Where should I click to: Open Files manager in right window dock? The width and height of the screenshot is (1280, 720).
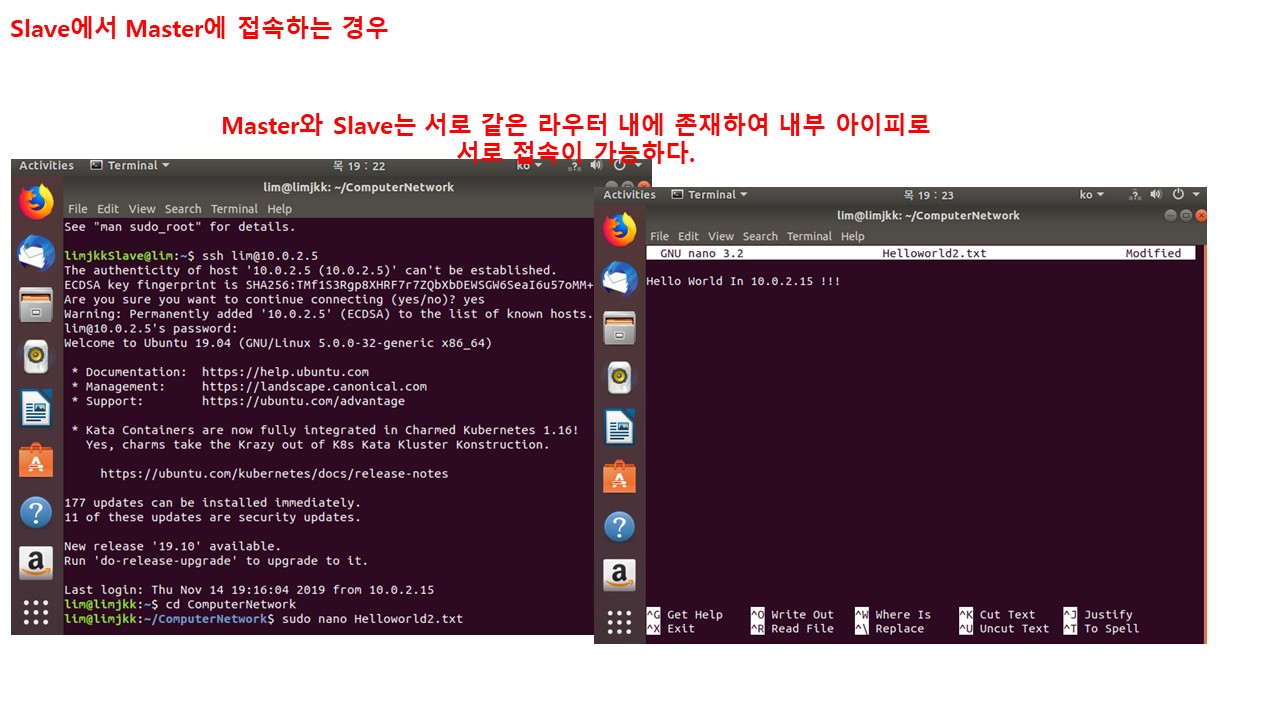pyautogui.click(x=620, y=328)
